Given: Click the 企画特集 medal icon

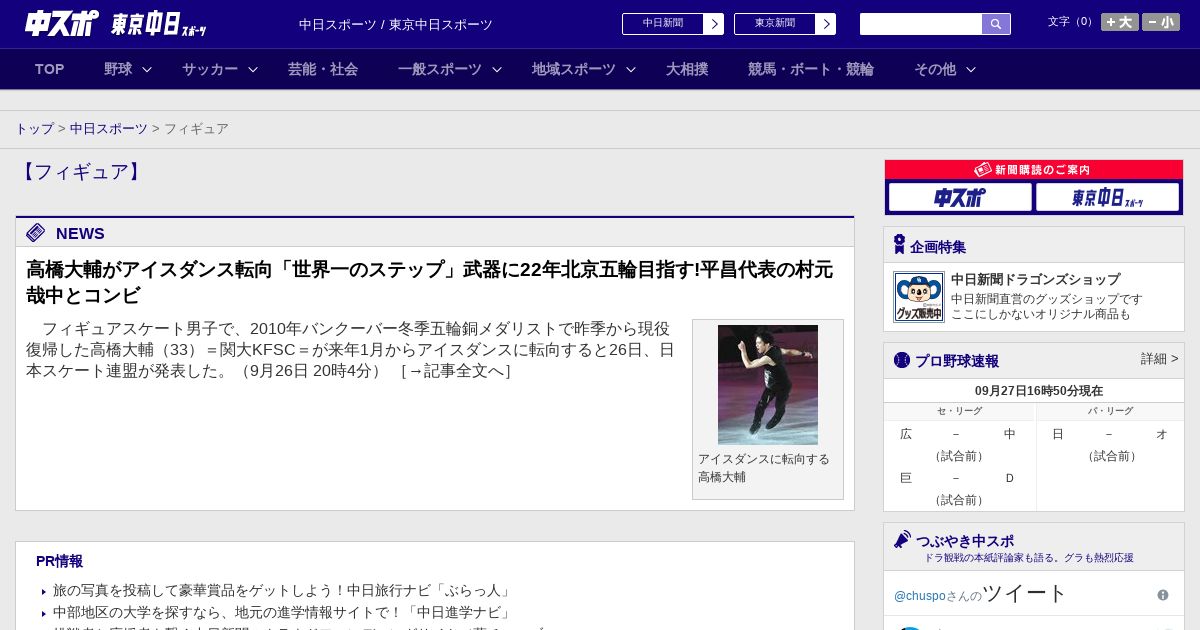Looking at the screenshot, I should click(x=899, y=245).
